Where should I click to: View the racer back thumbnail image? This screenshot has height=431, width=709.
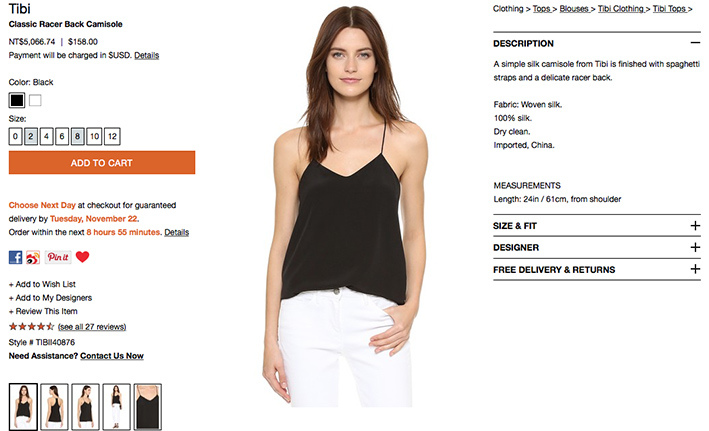54,406
